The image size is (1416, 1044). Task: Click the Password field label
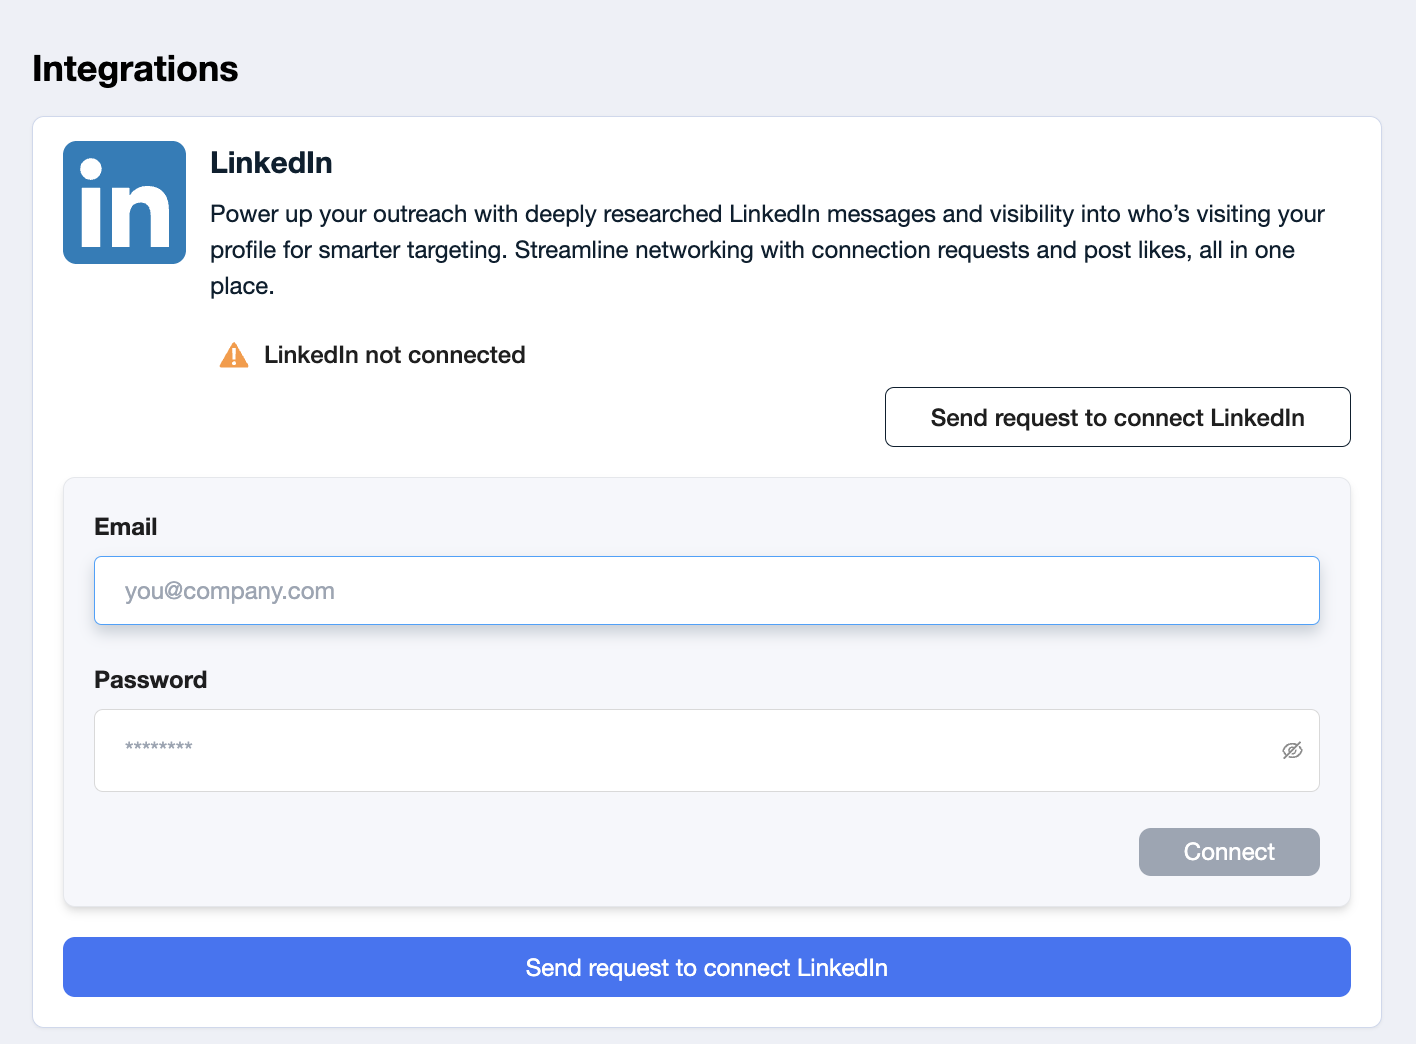click(151, 680)
